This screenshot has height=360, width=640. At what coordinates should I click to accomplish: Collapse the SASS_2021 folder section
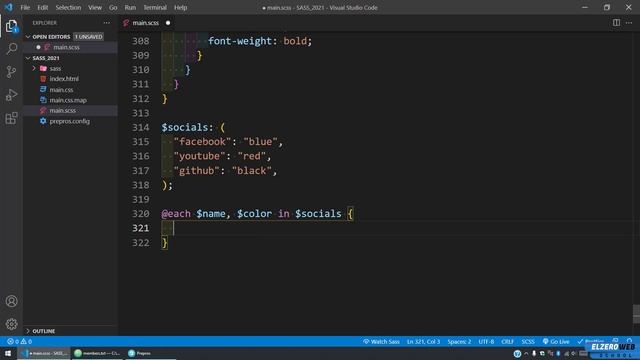tap(28, 58)
